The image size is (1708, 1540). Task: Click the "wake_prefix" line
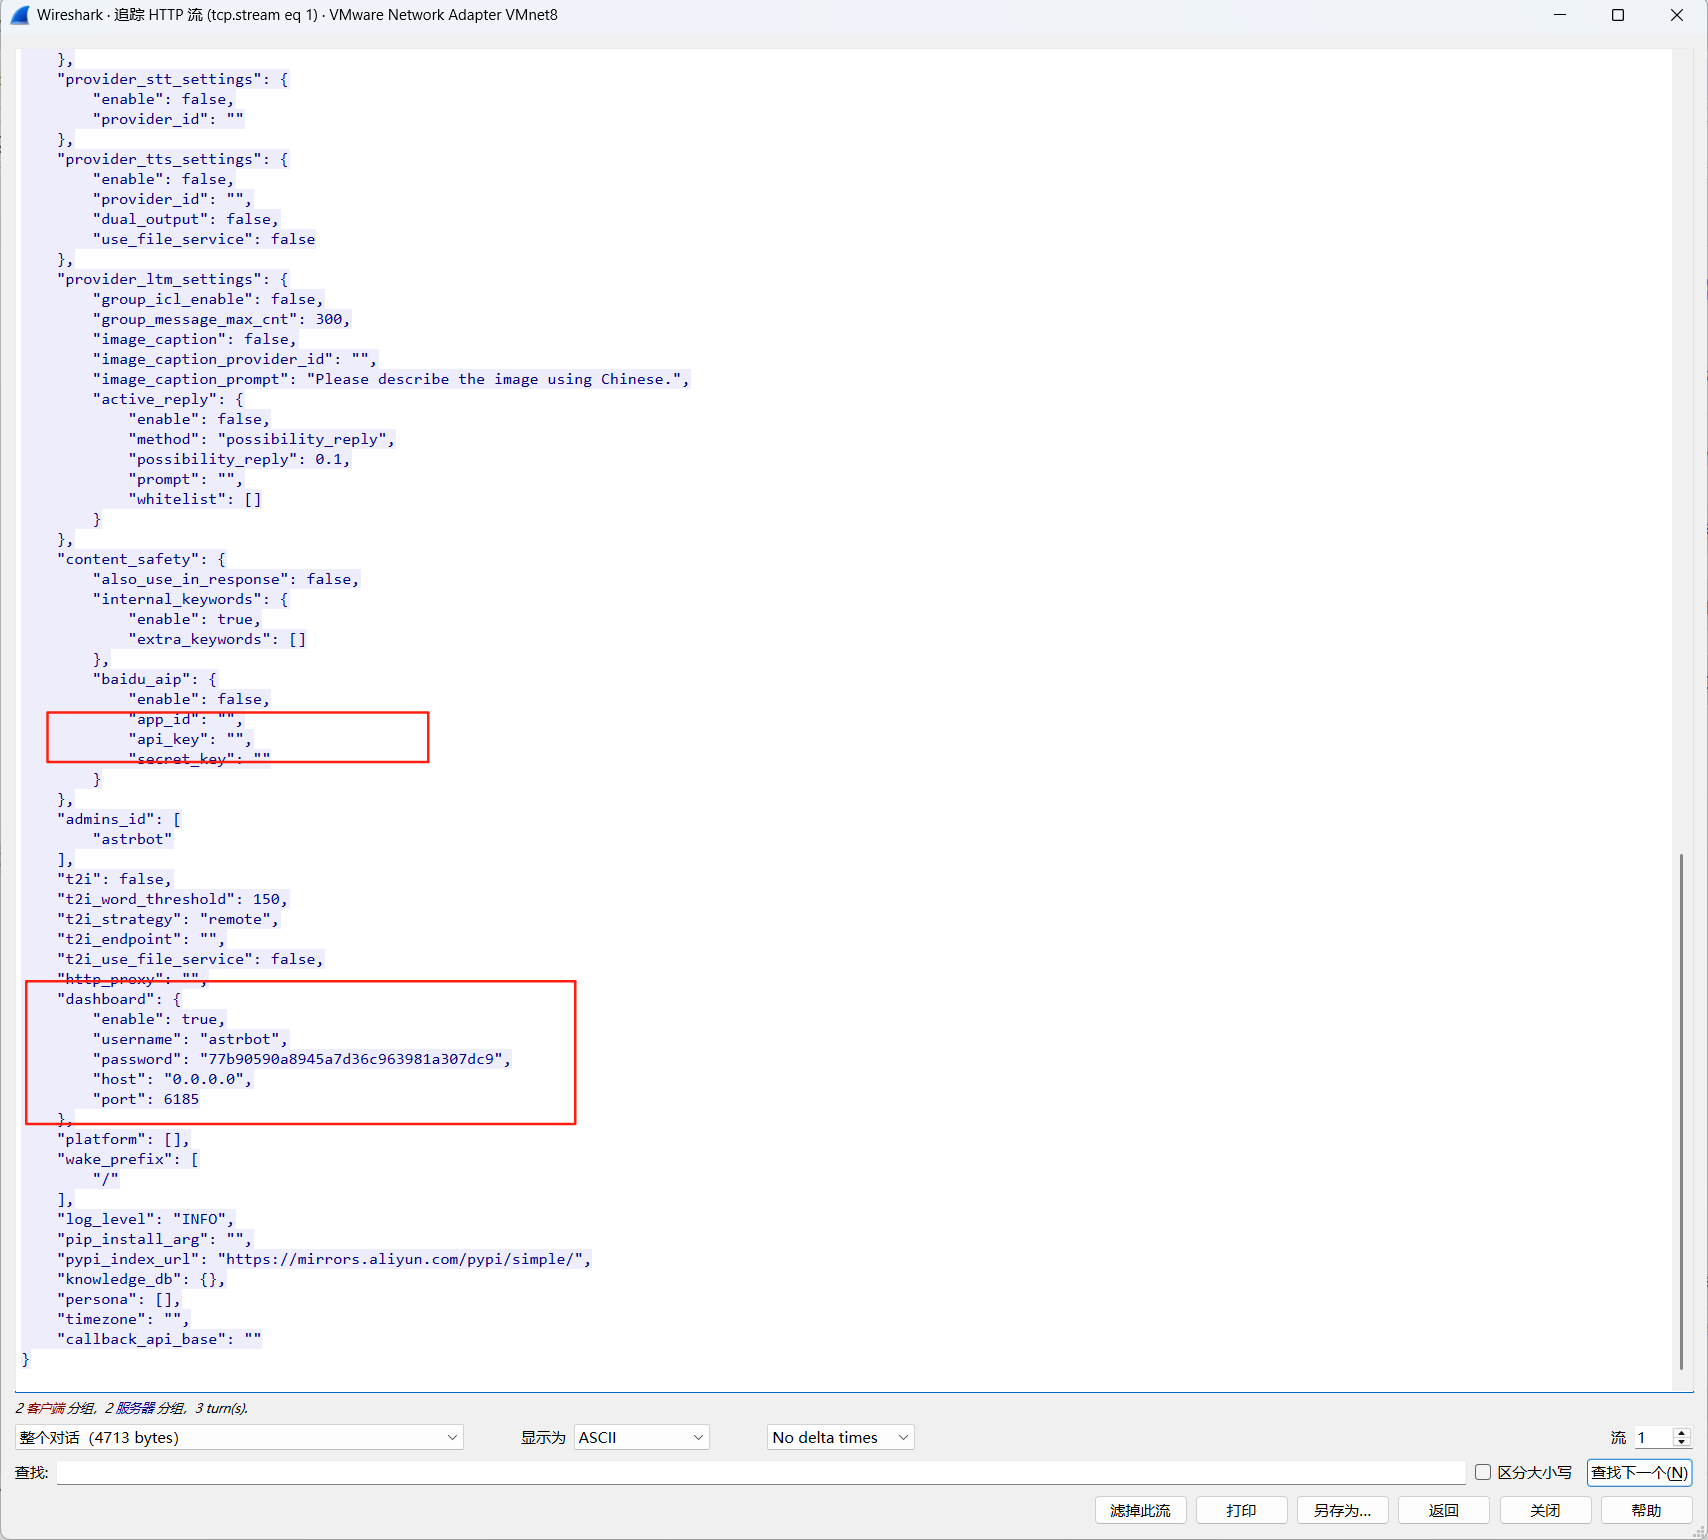click(128, 1159)
